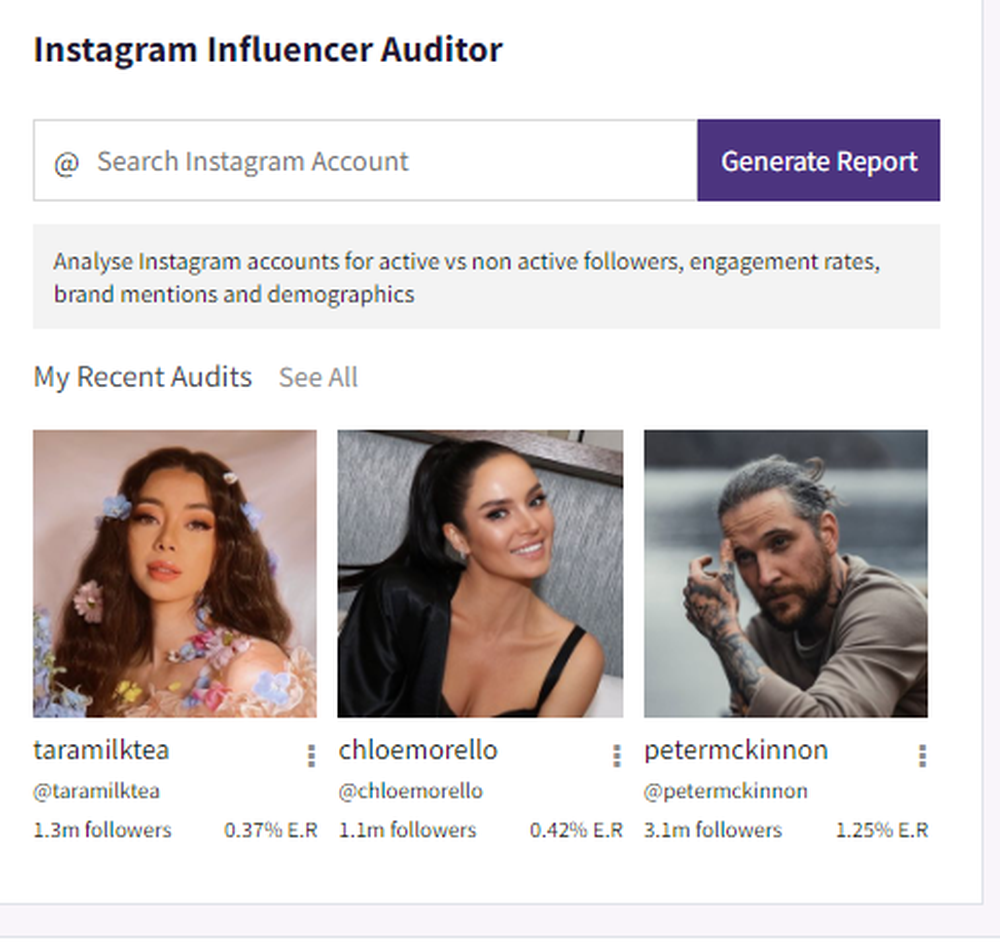The image size is (1000, 946).
Task: Open the three-dot menu for chloemorello
Action: (617, 756)
